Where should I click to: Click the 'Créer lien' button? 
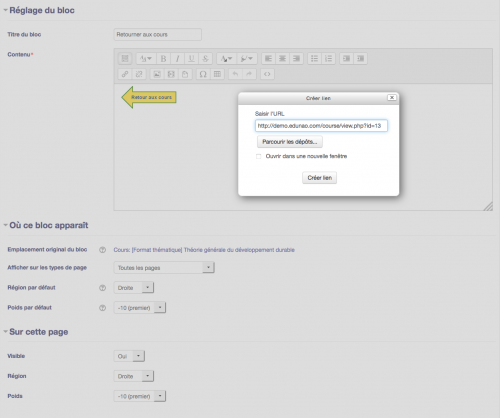(319, 178)
